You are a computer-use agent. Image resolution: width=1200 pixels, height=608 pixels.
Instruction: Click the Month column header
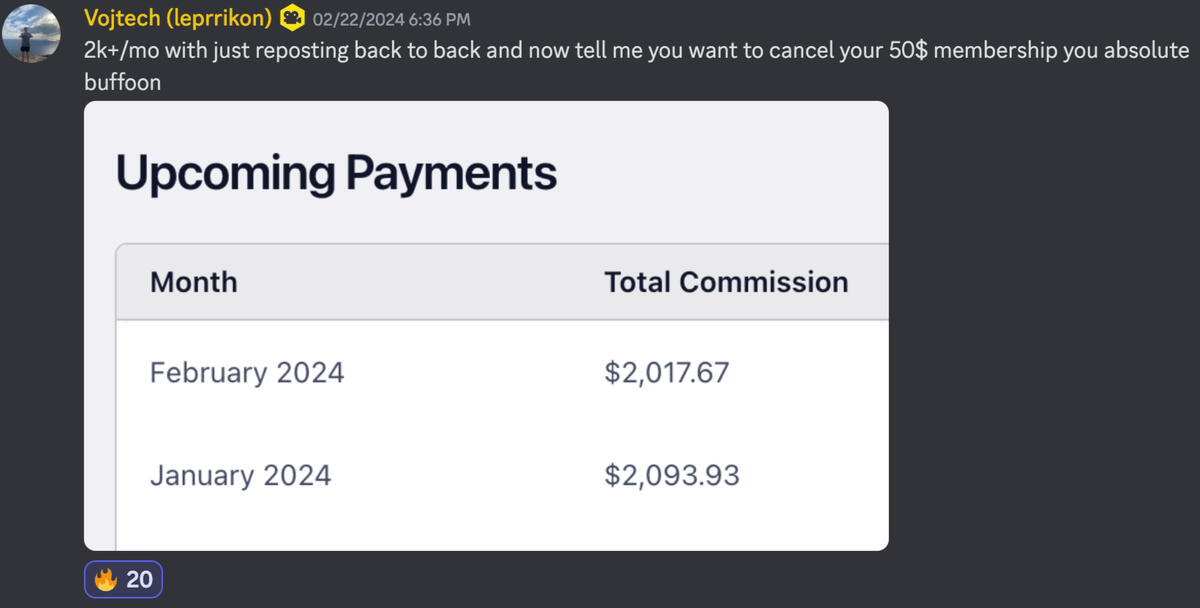[193, 282]
